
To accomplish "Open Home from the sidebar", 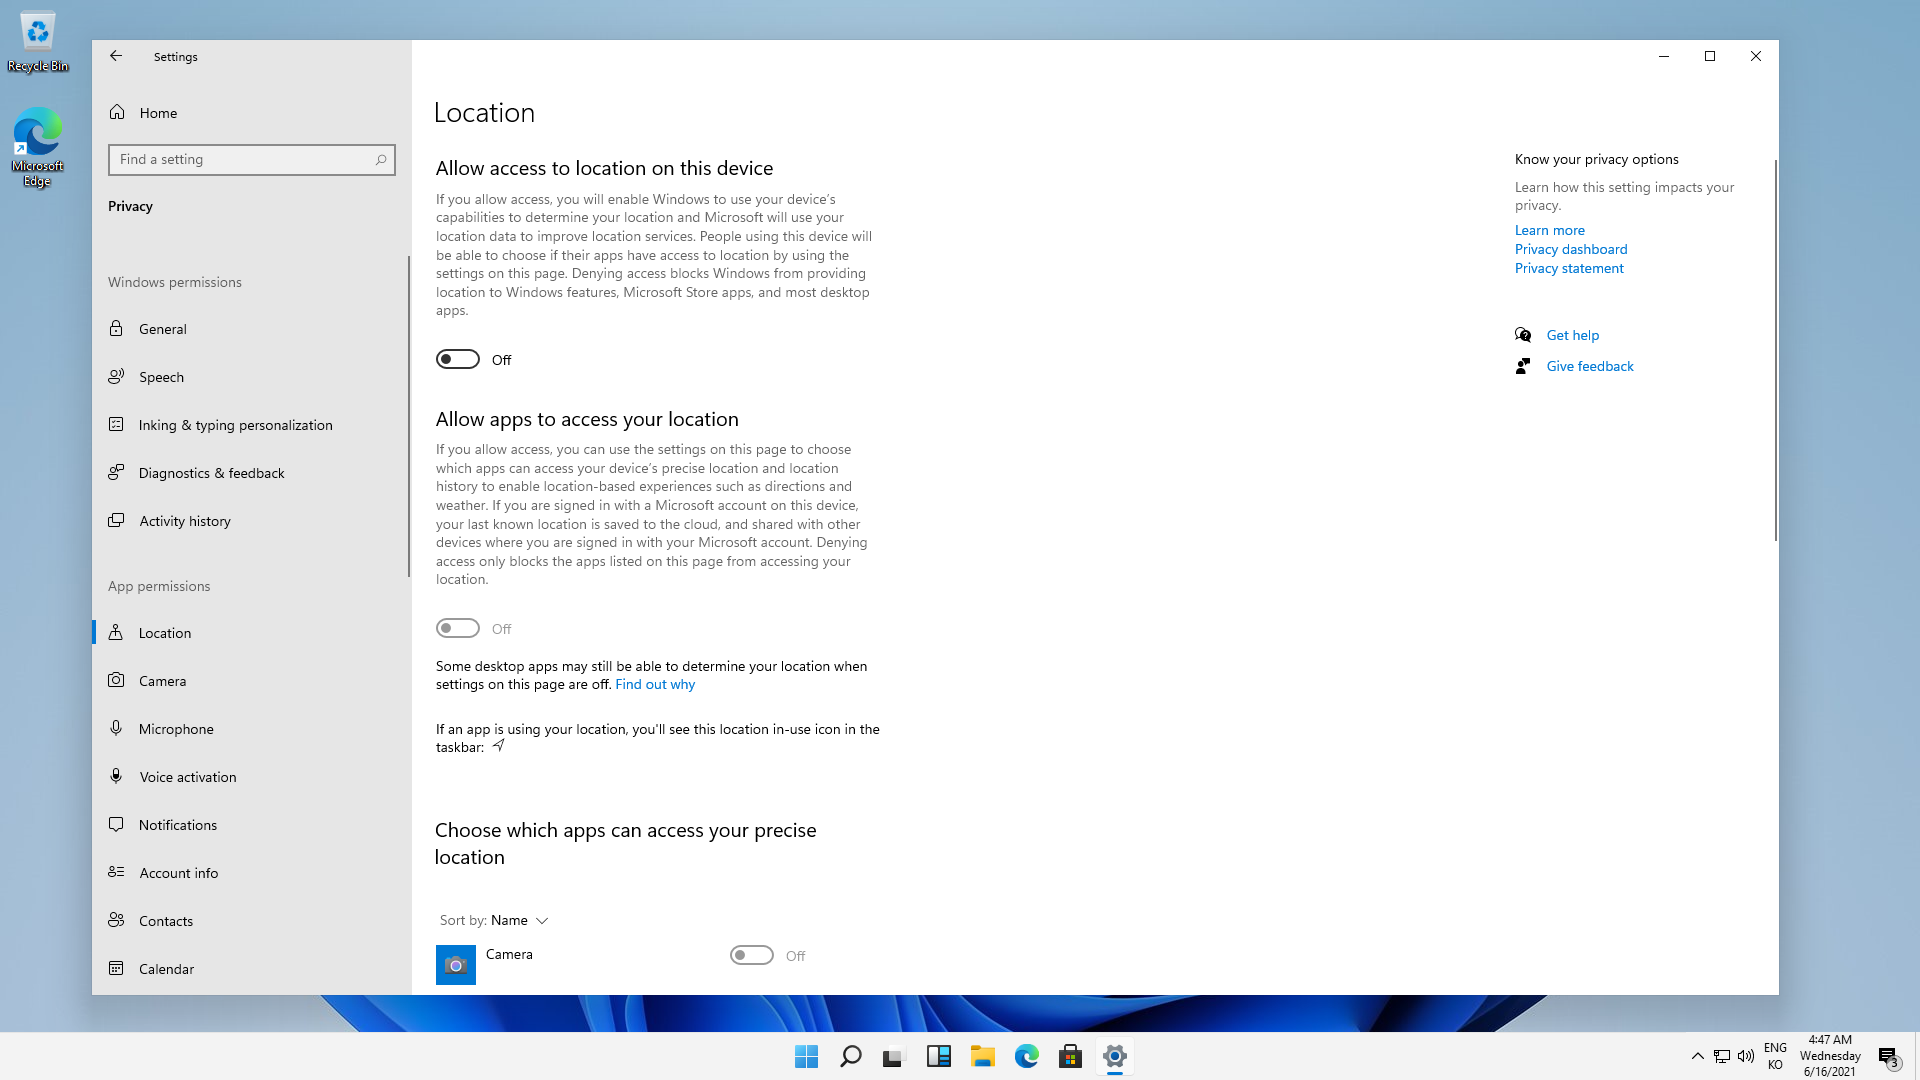I will pyautogui.click(x=158, y=113).
